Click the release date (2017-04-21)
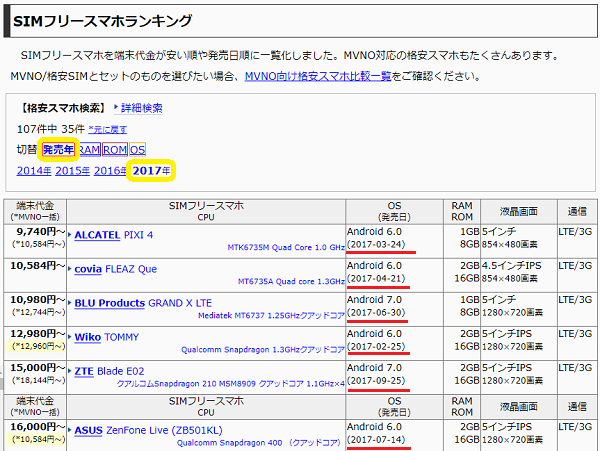The image size is (600, 451). tap(376, 278)
